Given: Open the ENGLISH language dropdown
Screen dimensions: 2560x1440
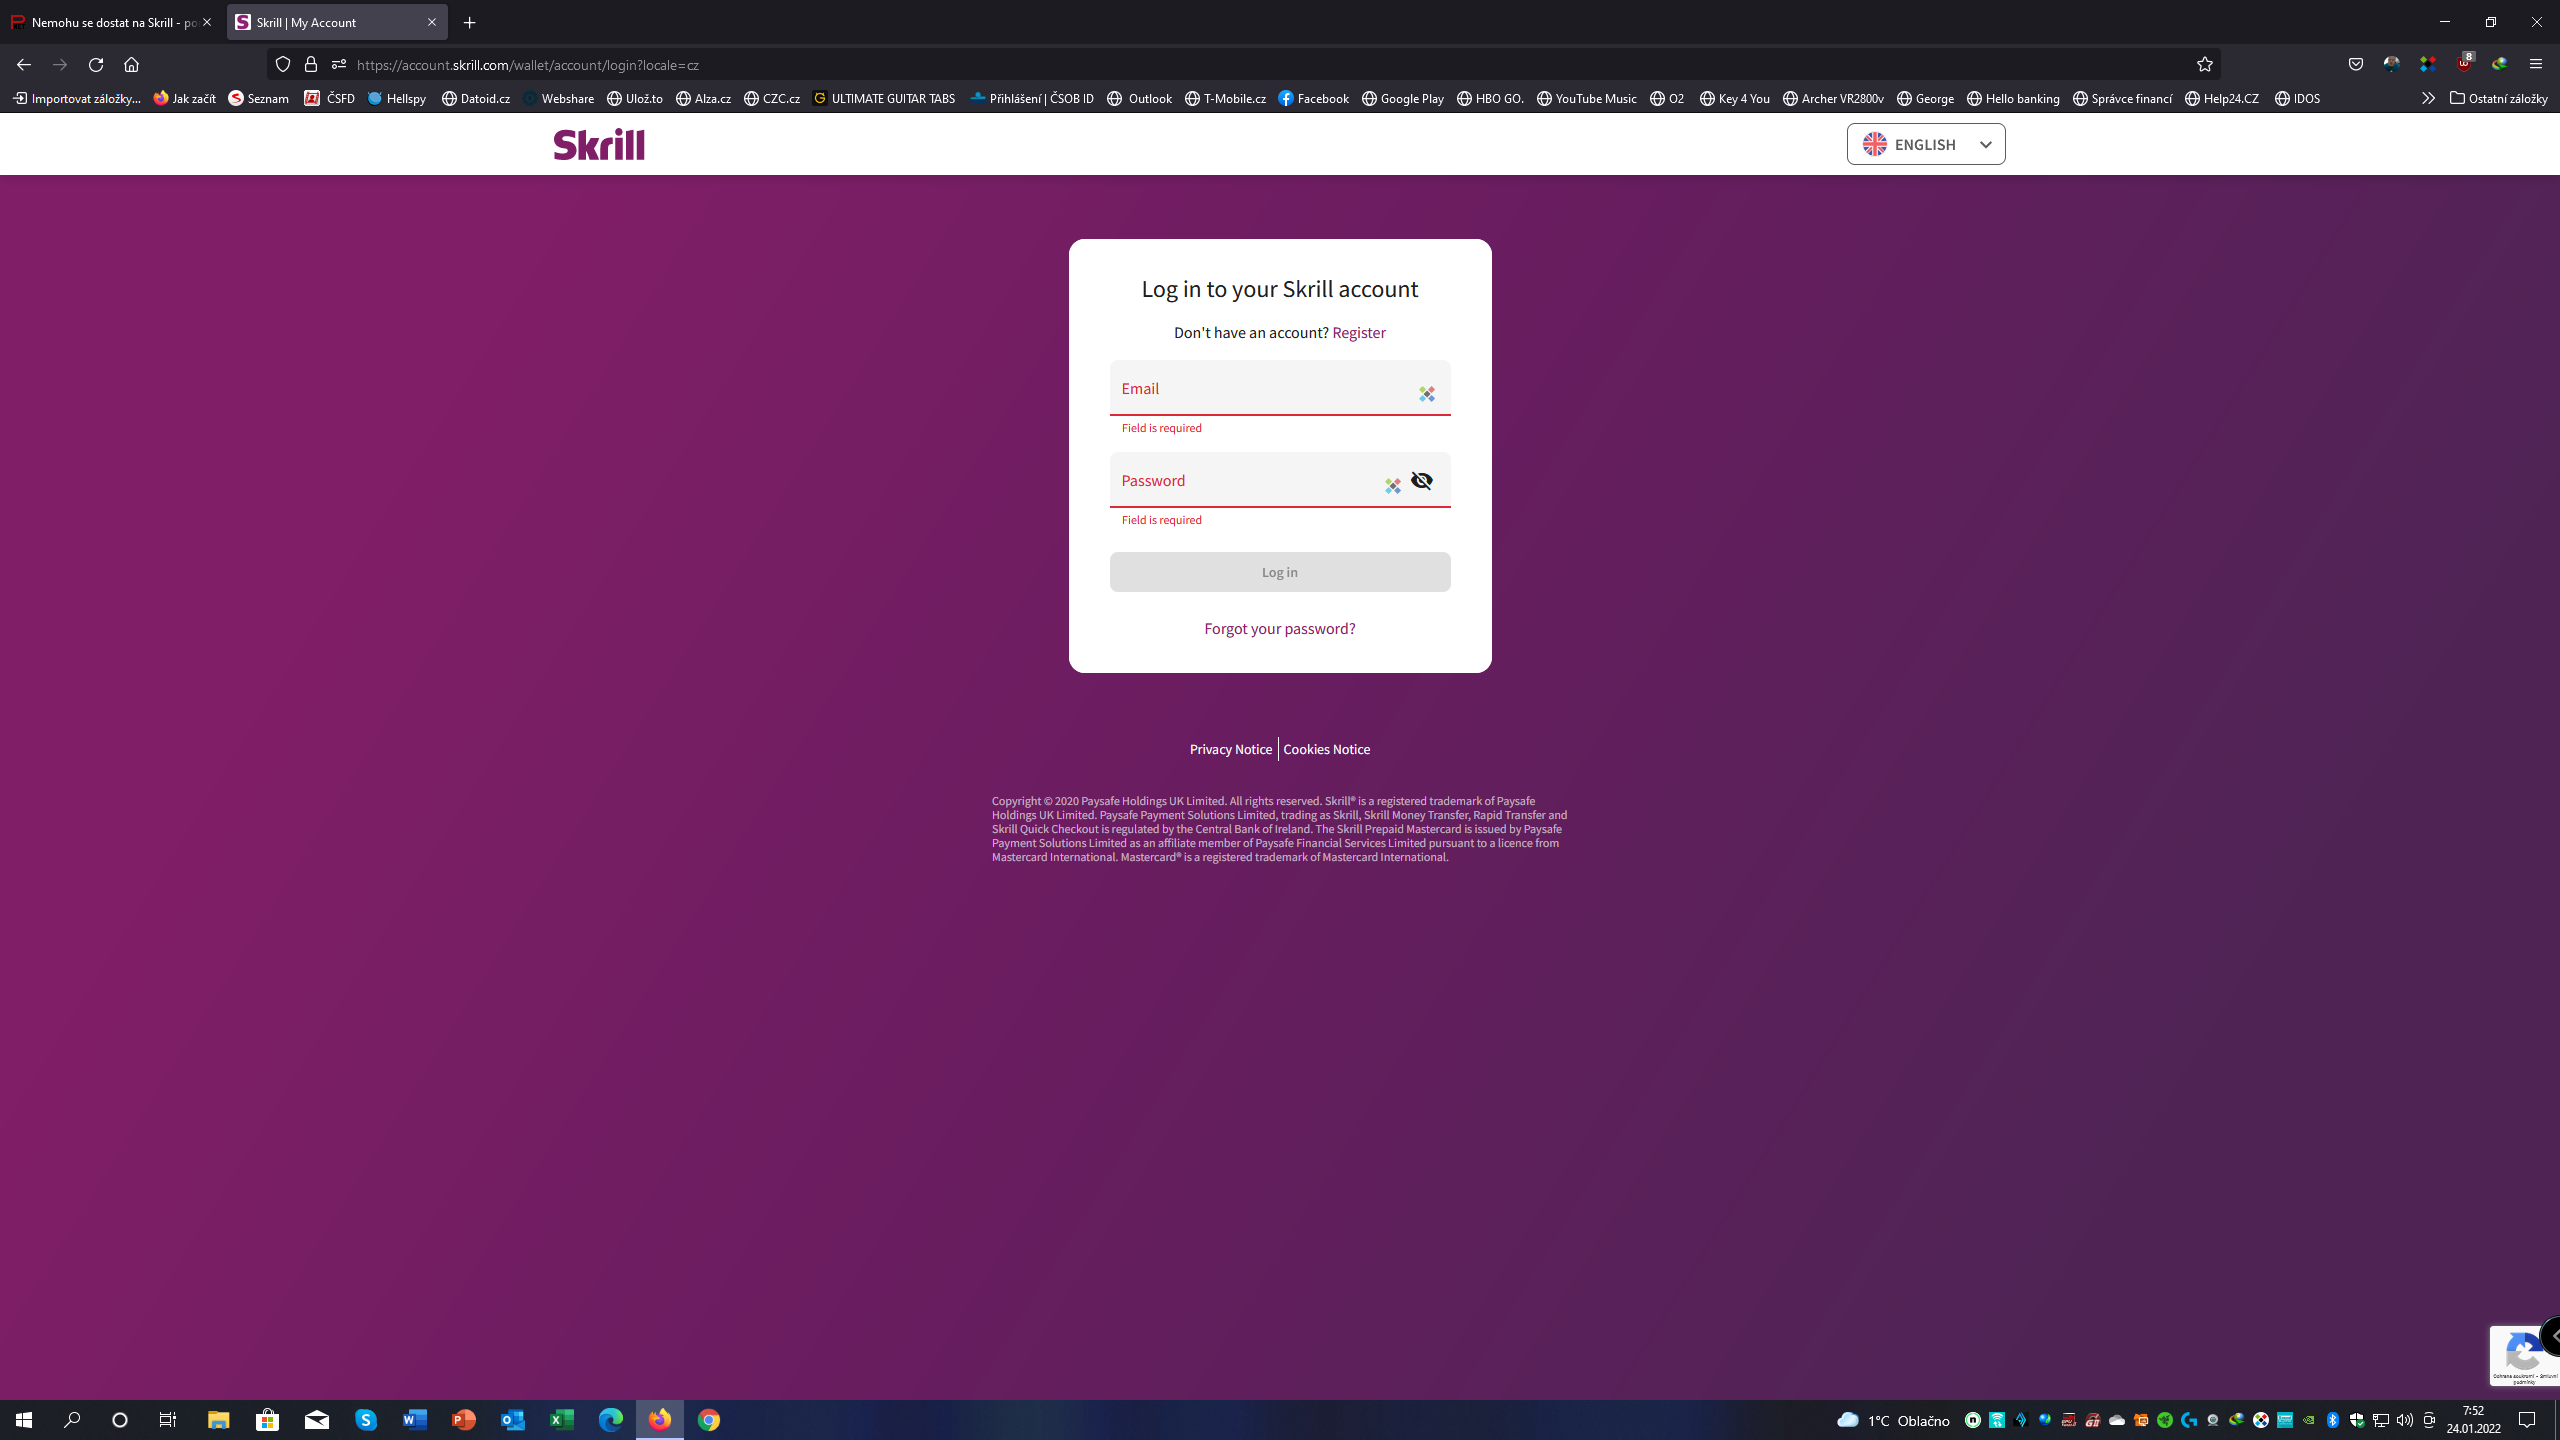Looking at the screenshot, I should (1925, 144).
